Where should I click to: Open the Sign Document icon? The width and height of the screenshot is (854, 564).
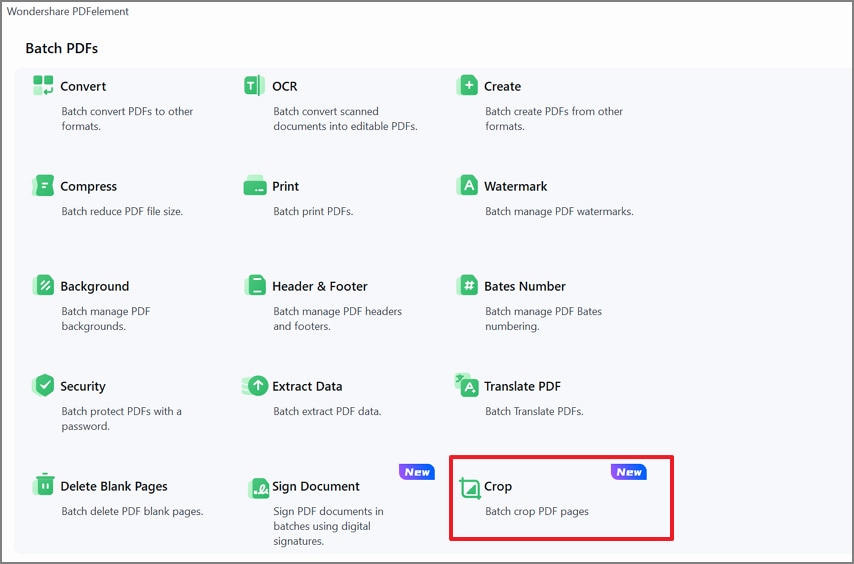[x=259, y=488]
